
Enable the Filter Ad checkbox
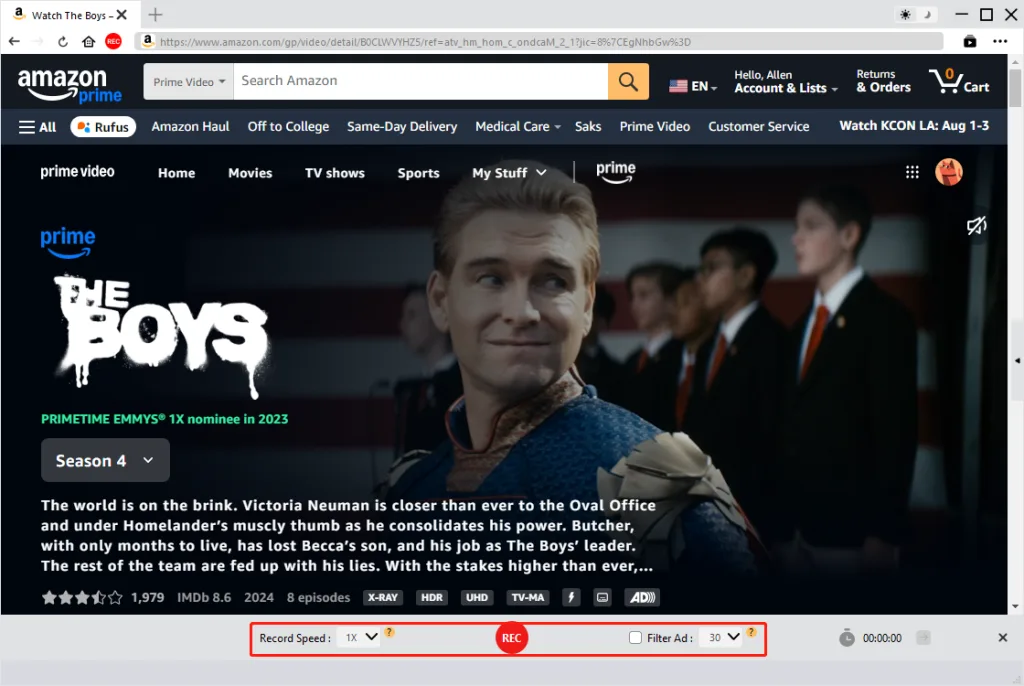coord(635,638)
